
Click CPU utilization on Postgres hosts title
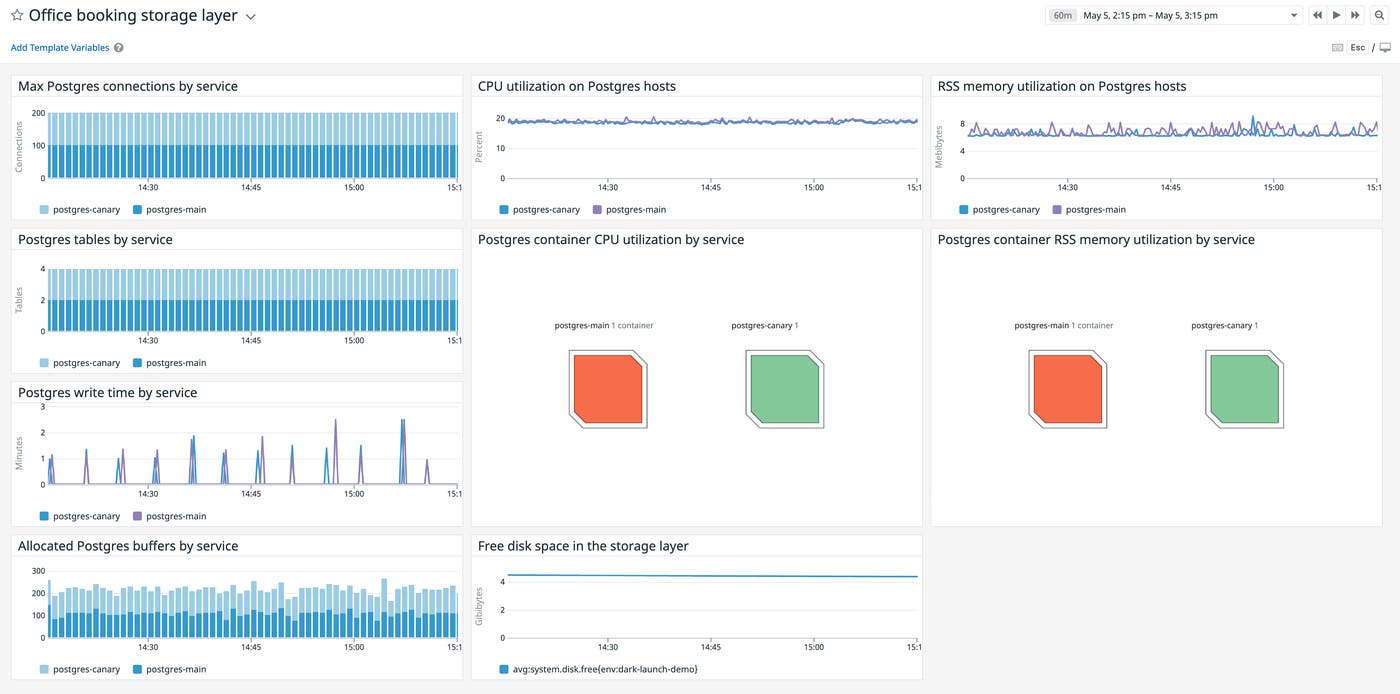[577, 86]
